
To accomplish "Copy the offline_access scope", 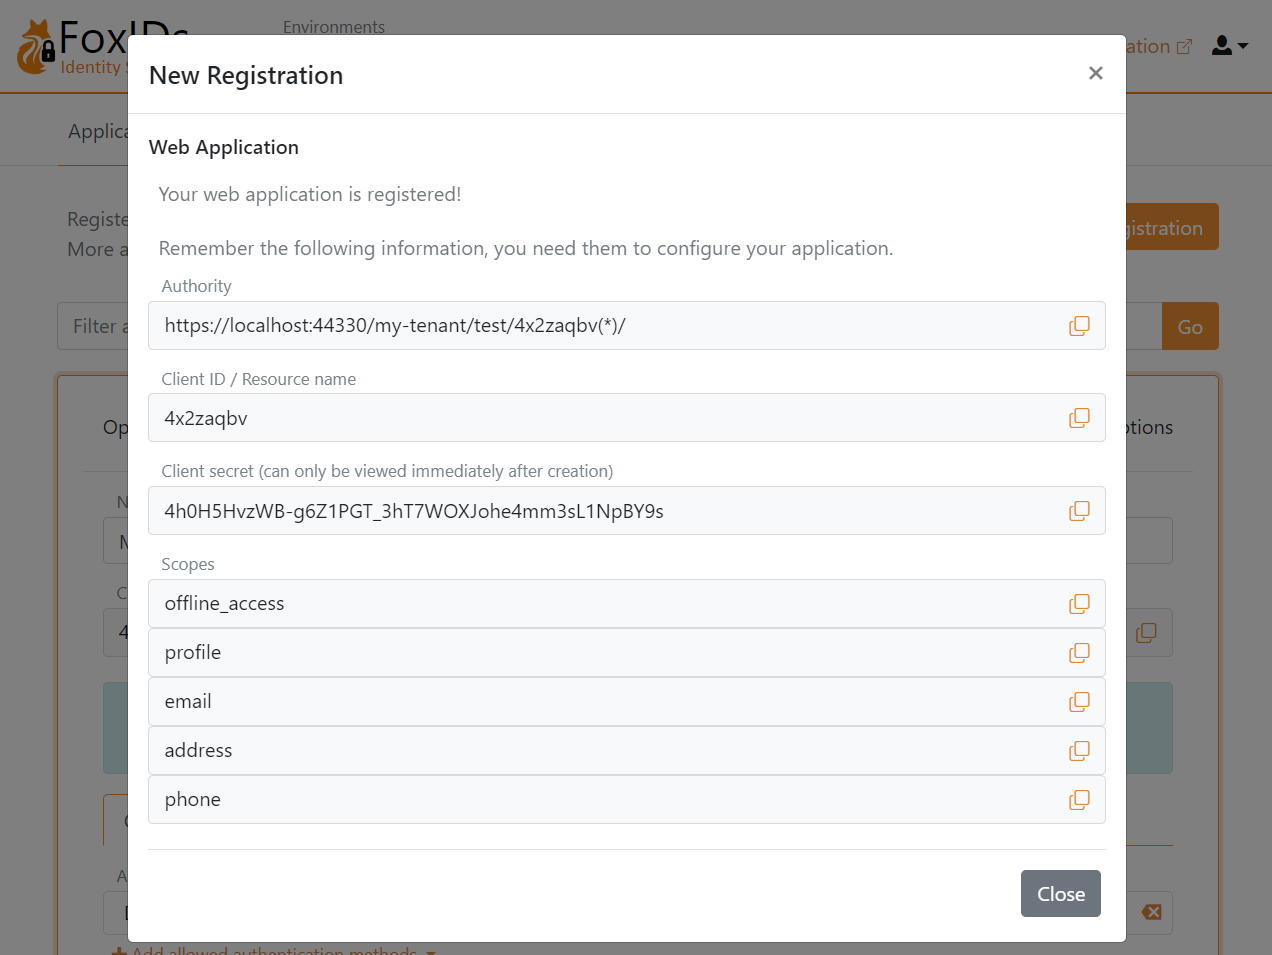I will [x=1079, y=604].
